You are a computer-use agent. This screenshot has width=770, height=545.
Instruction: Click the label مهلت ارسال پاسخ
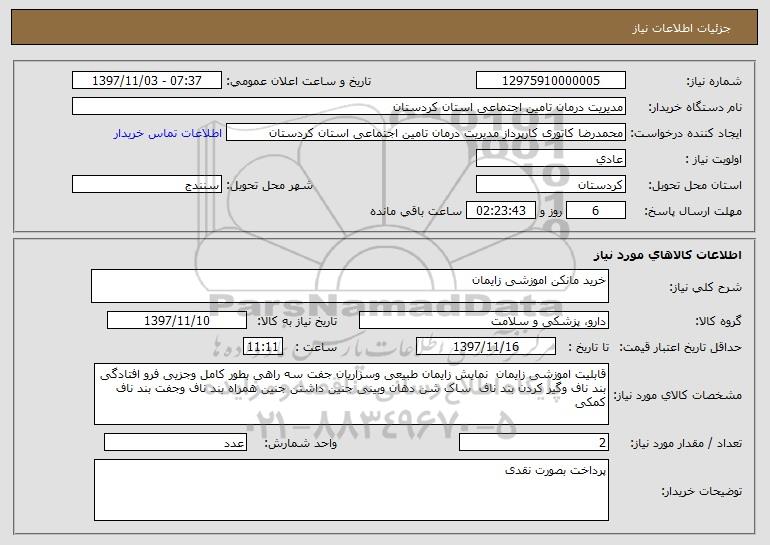coord(693,212)
